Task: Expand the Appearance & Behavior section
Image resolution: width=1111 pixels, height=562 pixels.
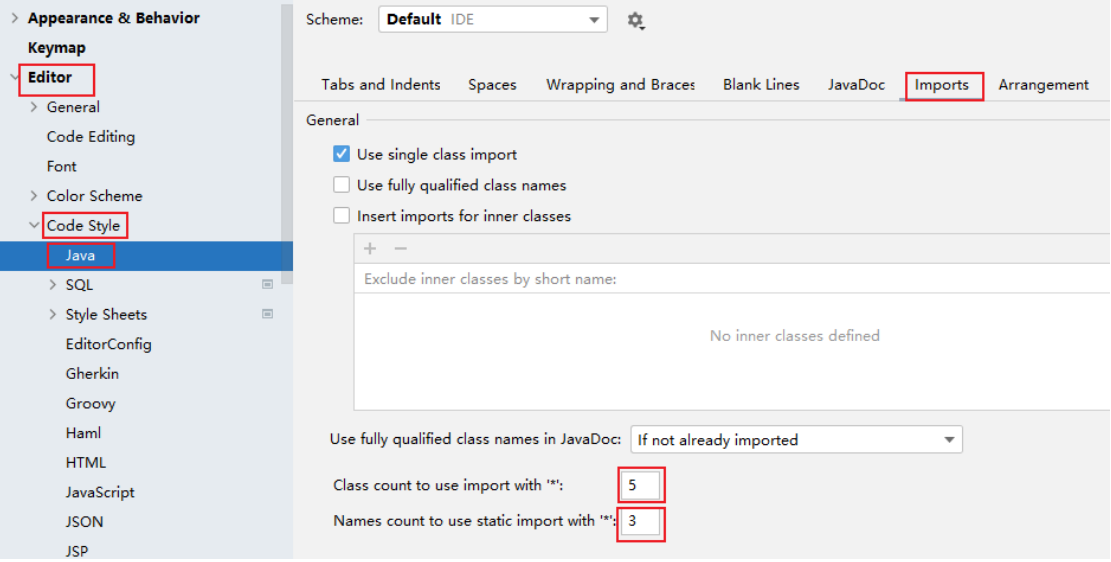Action: [14, 18]
